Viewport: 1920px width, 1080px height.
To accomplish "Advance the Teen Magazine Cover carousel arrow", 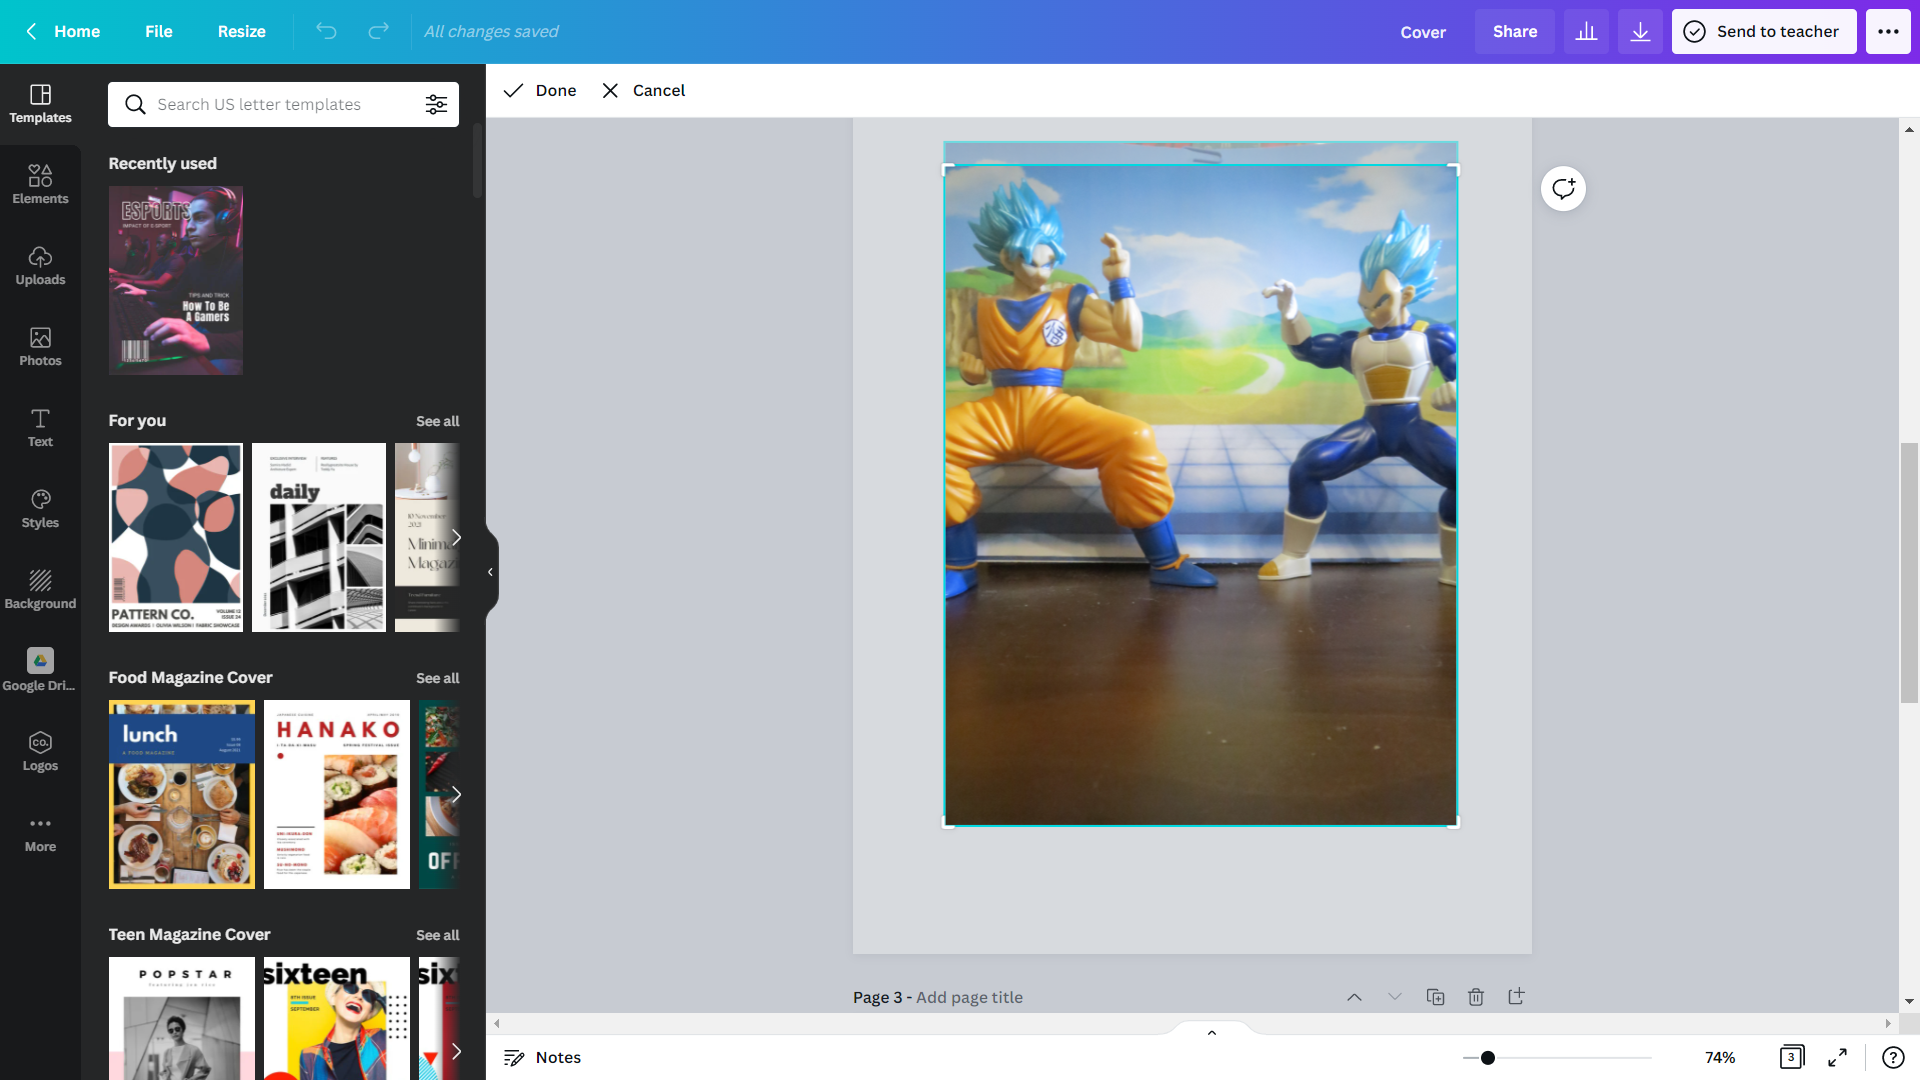I will pos(456,1051).
